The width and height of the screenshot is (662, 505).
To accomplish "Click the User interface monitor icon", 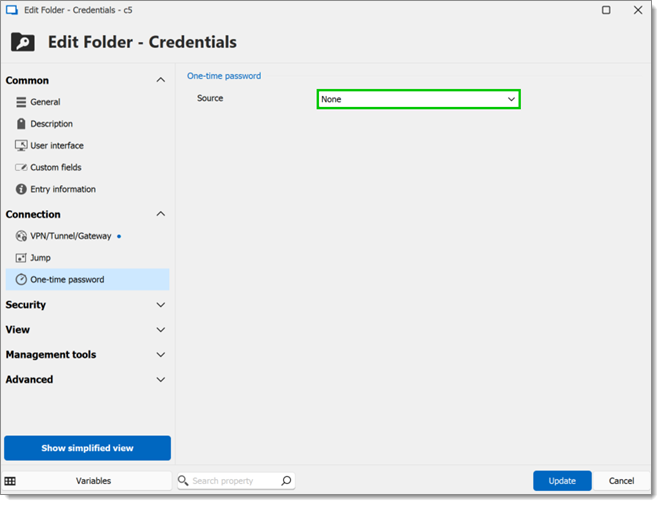I will [21, 146].
